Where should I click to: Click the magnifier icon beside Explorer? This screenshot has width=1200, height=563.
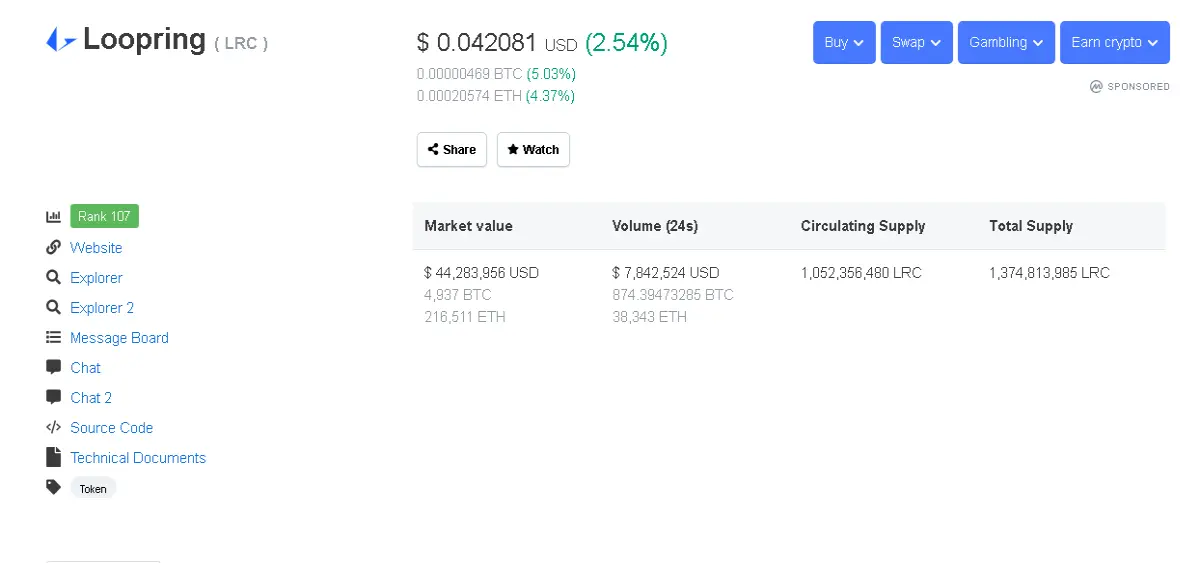tap(54, 277)
